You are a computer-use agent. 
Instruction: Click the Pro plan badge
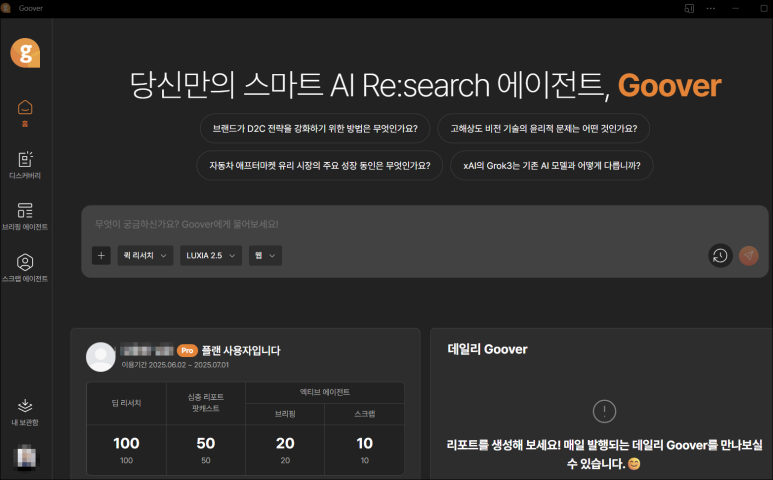coord(187,350)
